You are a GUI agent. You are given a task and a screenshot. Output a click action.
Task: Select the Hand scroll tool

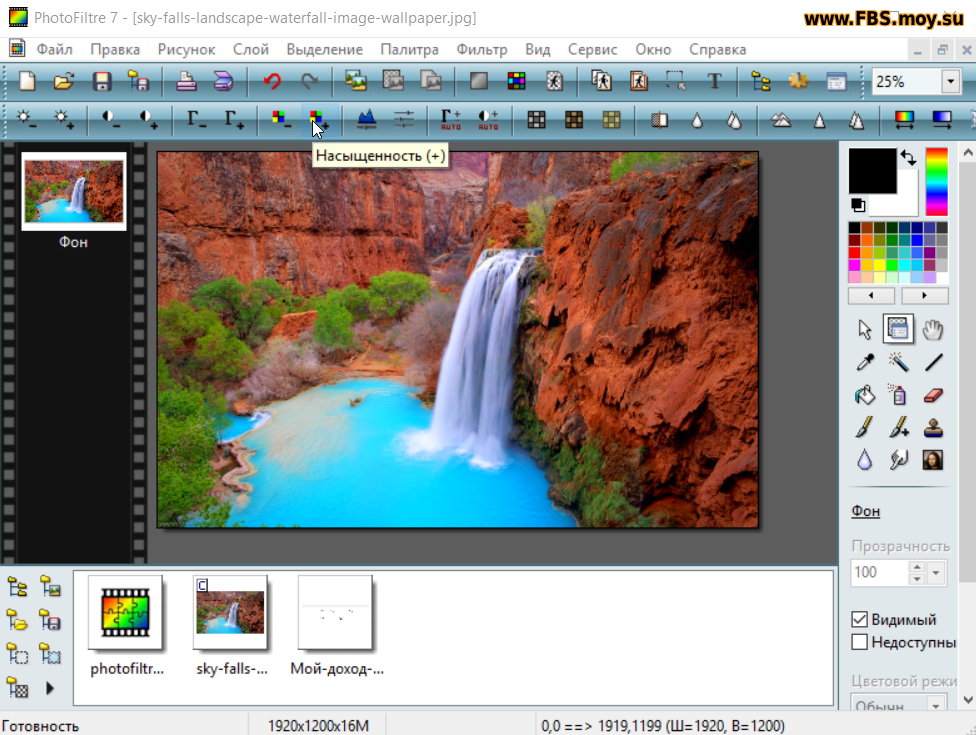pyautogui.click(x=932, y=329)
